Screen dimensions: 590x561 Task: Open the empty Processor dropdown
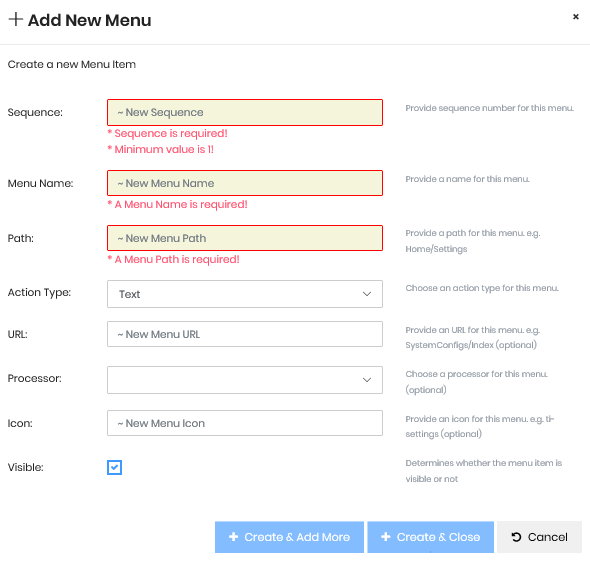[x=245, y=380]
